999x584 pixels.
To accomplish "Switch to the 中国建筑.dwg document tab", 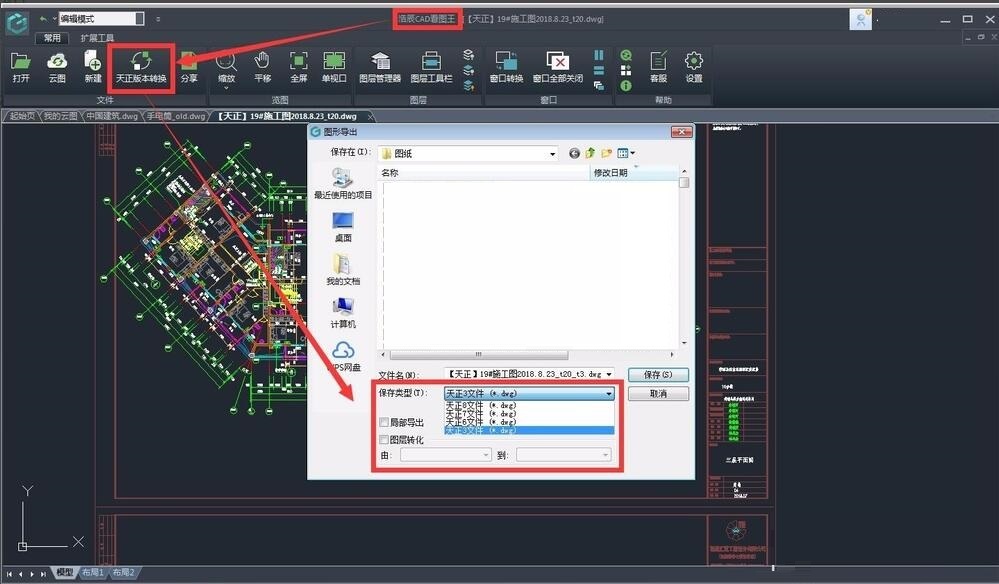I will click(x=111, y=116).
